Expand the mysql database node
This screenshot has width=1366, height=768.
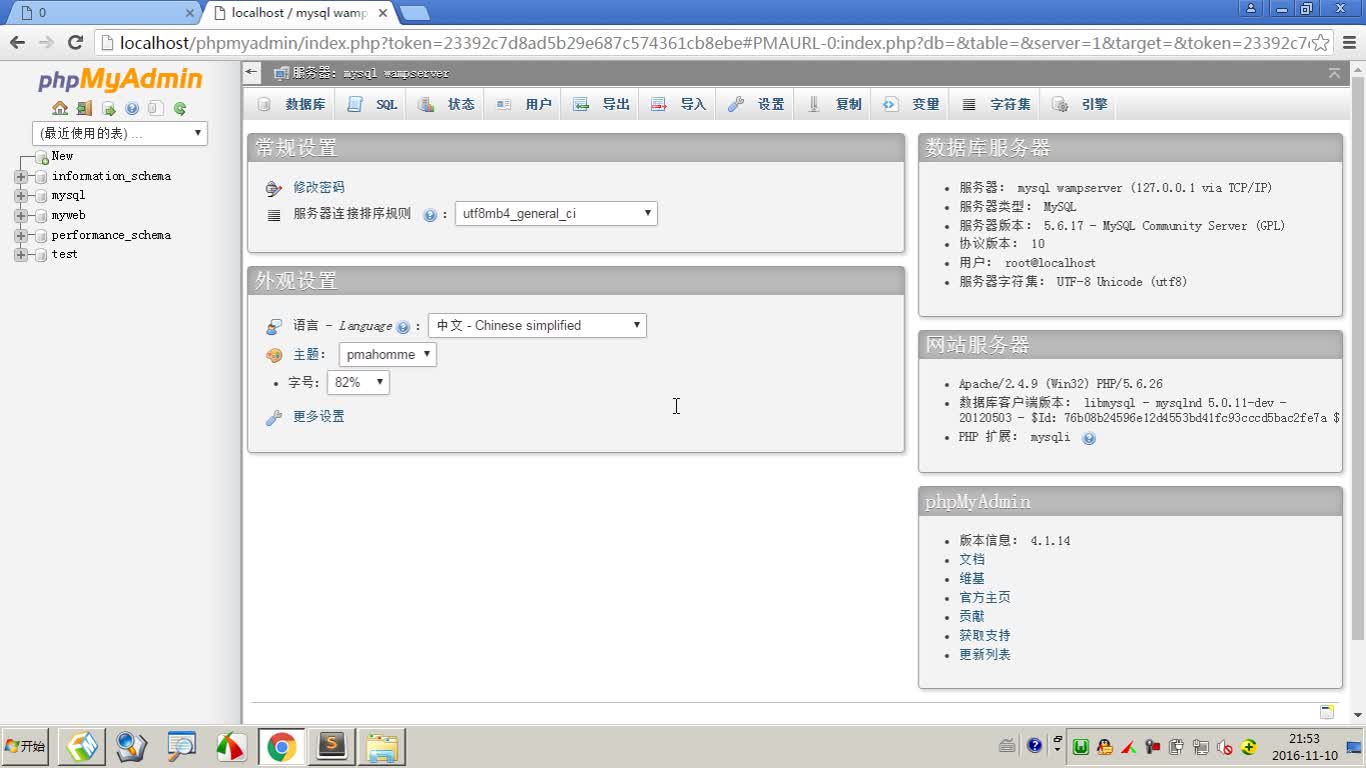point(21,196)
